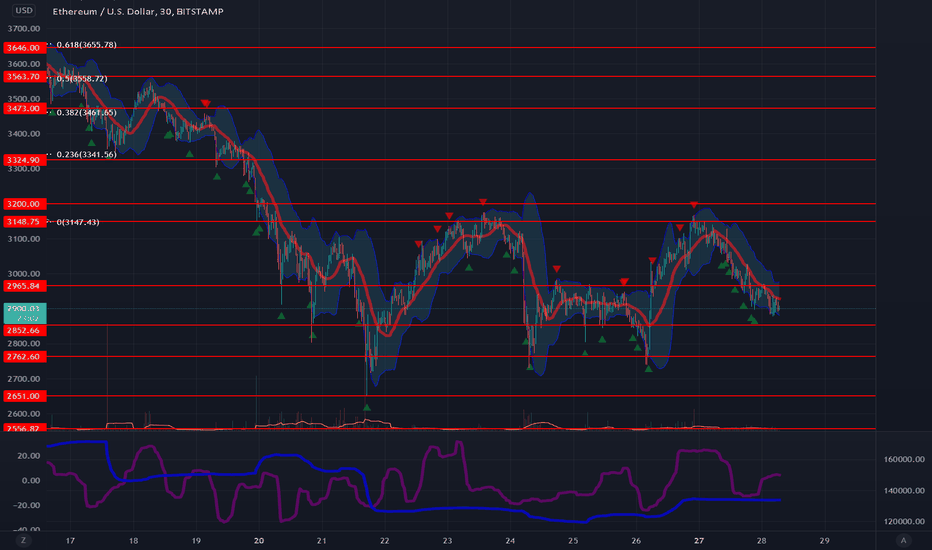Click the 3324.90 horizontal line label
This screenshot has width=932, height=550.
(x=24, y=160)
